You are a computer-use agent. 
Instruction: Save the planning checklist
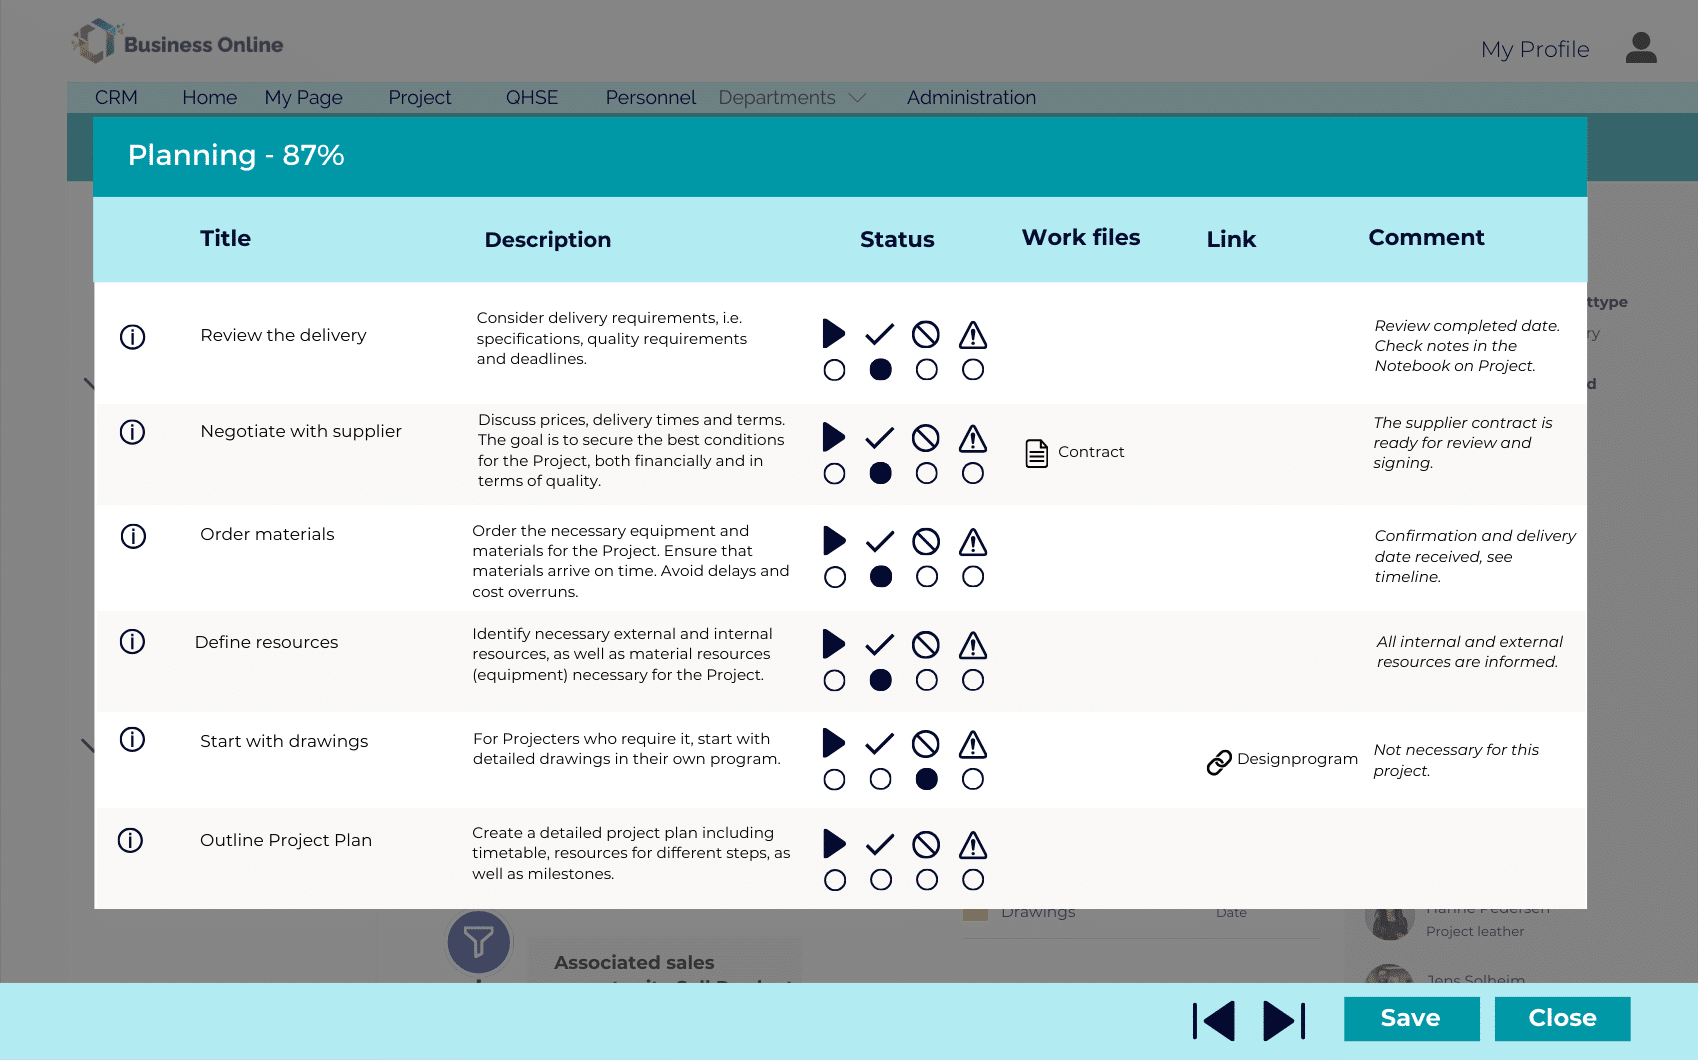[x=1411, y=1019]
